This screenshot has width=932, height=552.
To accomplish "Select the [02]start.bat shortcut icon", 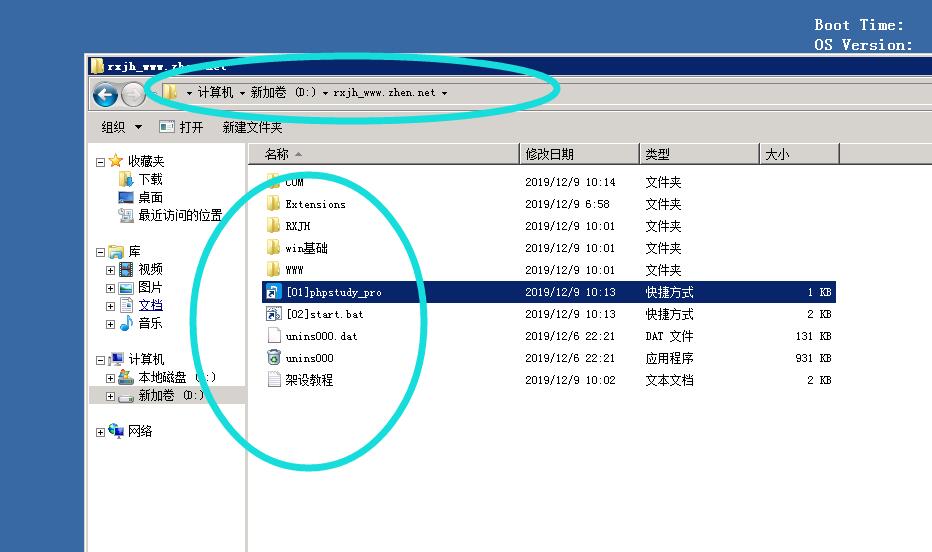I will [x=274, y=314].
